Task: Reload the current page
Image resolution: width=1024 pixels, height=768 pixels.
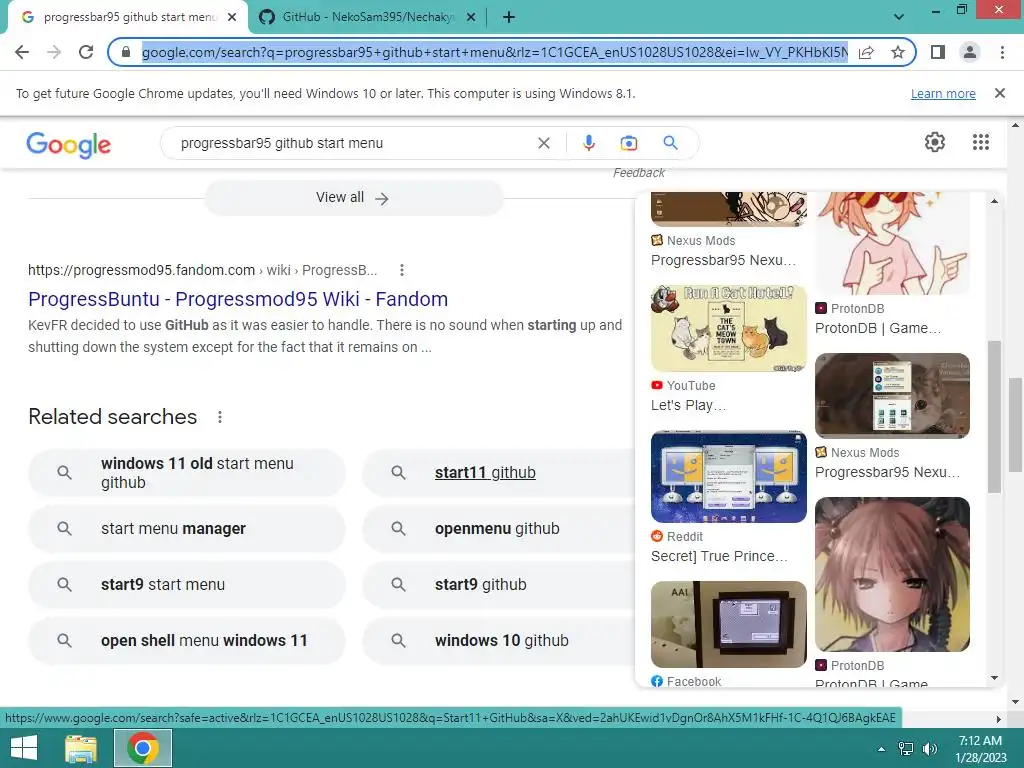Action: pos(86,52)
